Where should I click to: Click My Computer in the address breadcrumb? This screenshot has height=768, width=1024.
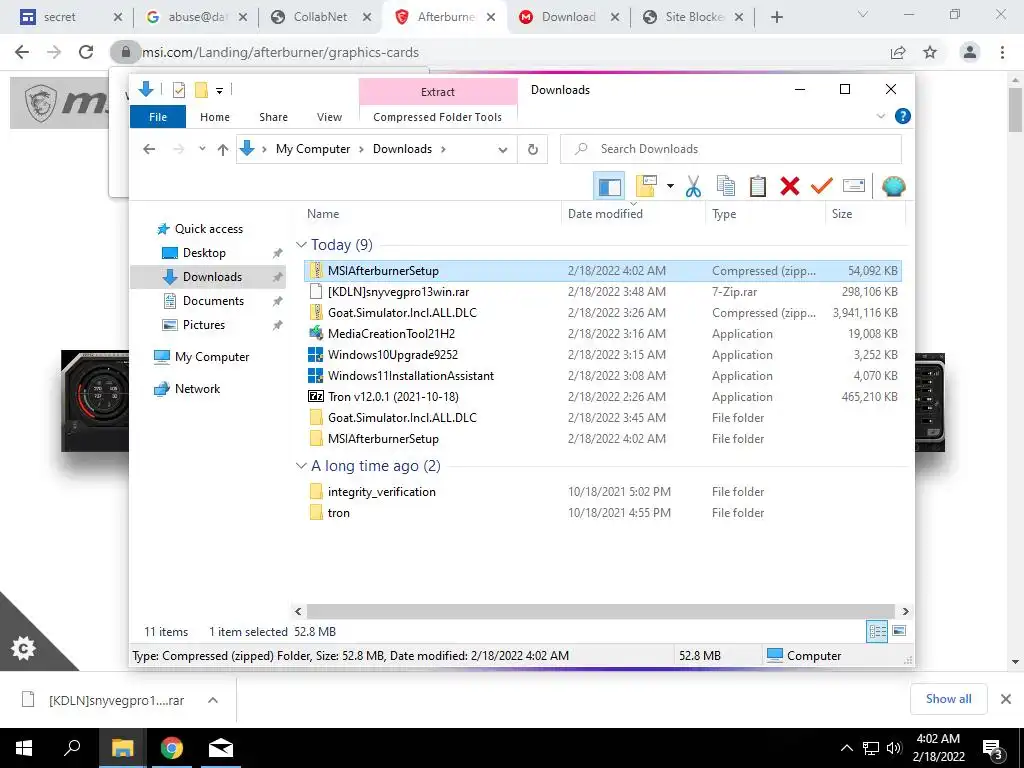point(313,149)
